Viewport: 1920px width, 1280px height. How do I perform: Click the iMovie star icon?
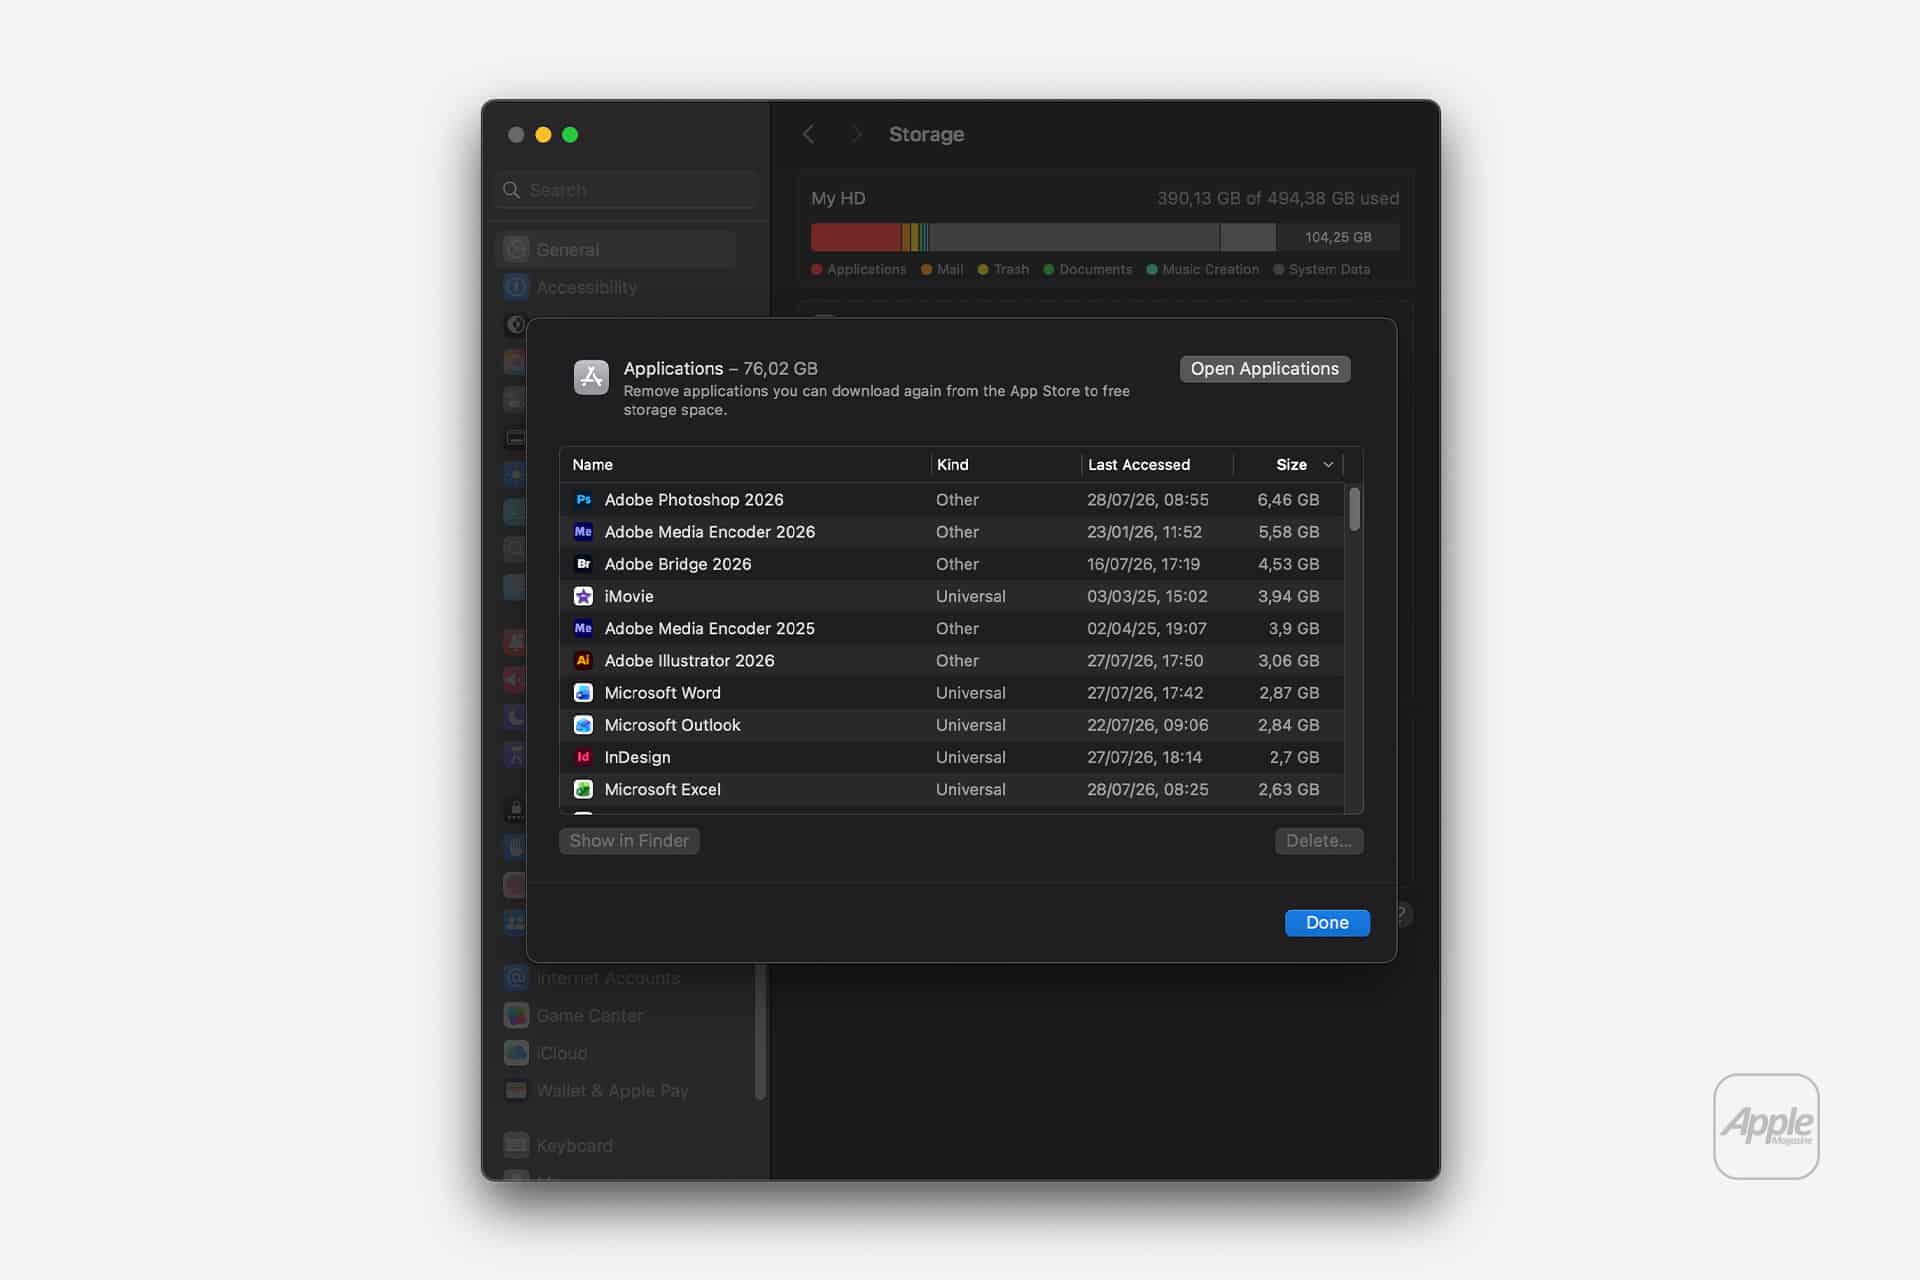pos(583,596)
